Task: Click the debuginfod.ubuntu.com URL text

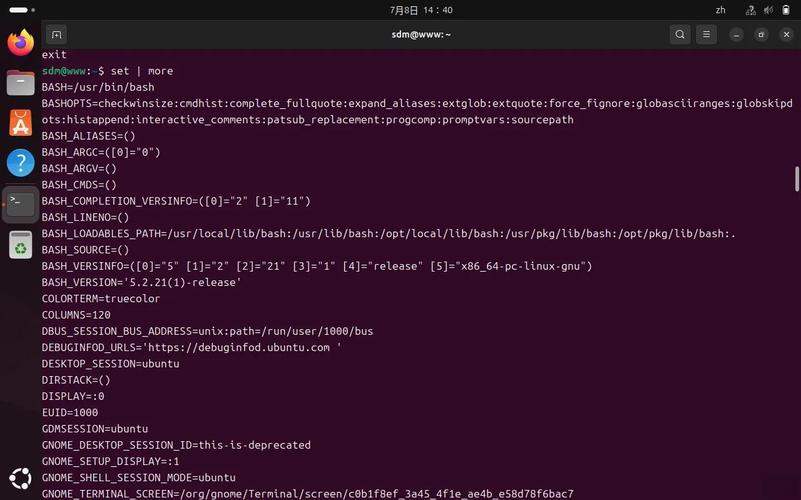Action: (239, 347)
